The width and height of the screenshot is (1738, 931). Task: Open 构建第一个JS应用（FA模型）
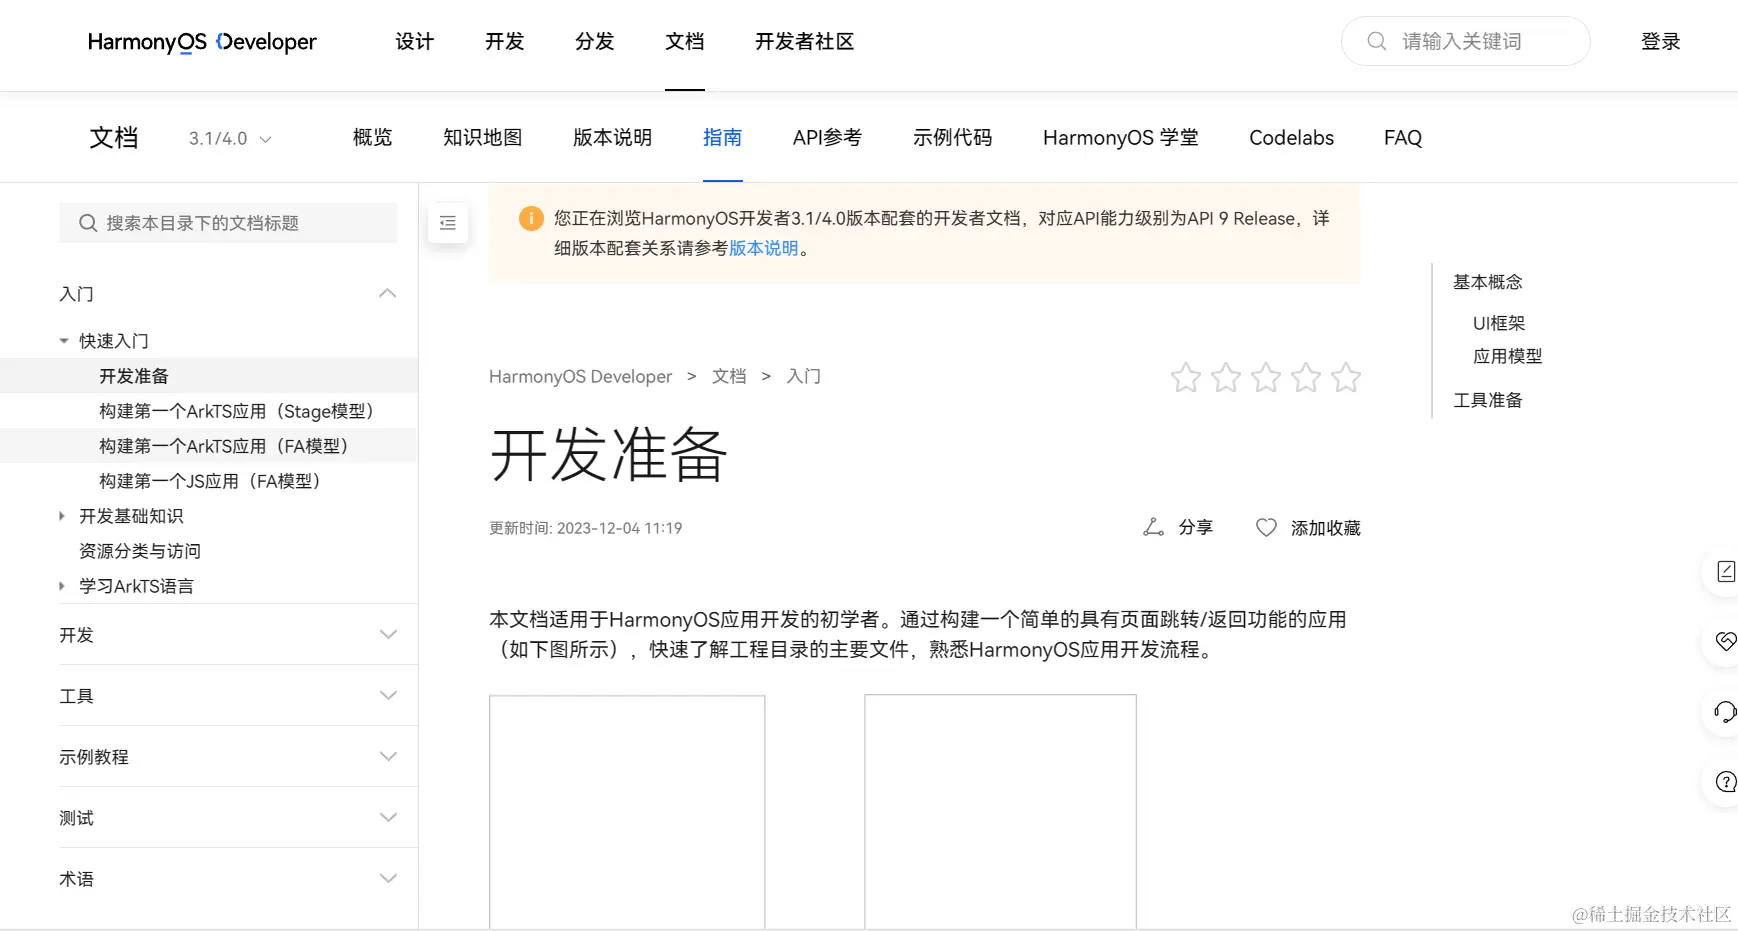pos(210,481)
